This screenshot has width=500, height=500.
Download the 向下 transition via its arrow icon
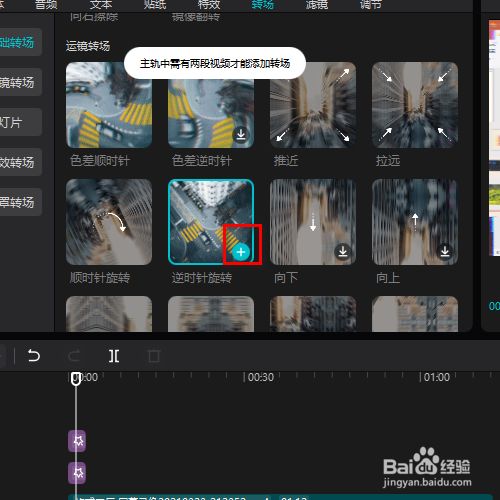(343, 251)
